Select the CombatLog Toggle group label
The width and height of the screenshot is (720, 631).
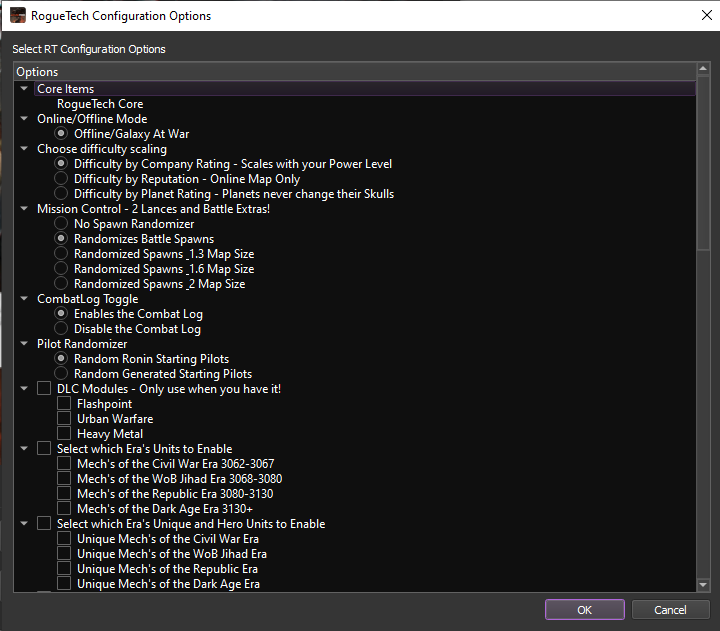click(88, 299)
